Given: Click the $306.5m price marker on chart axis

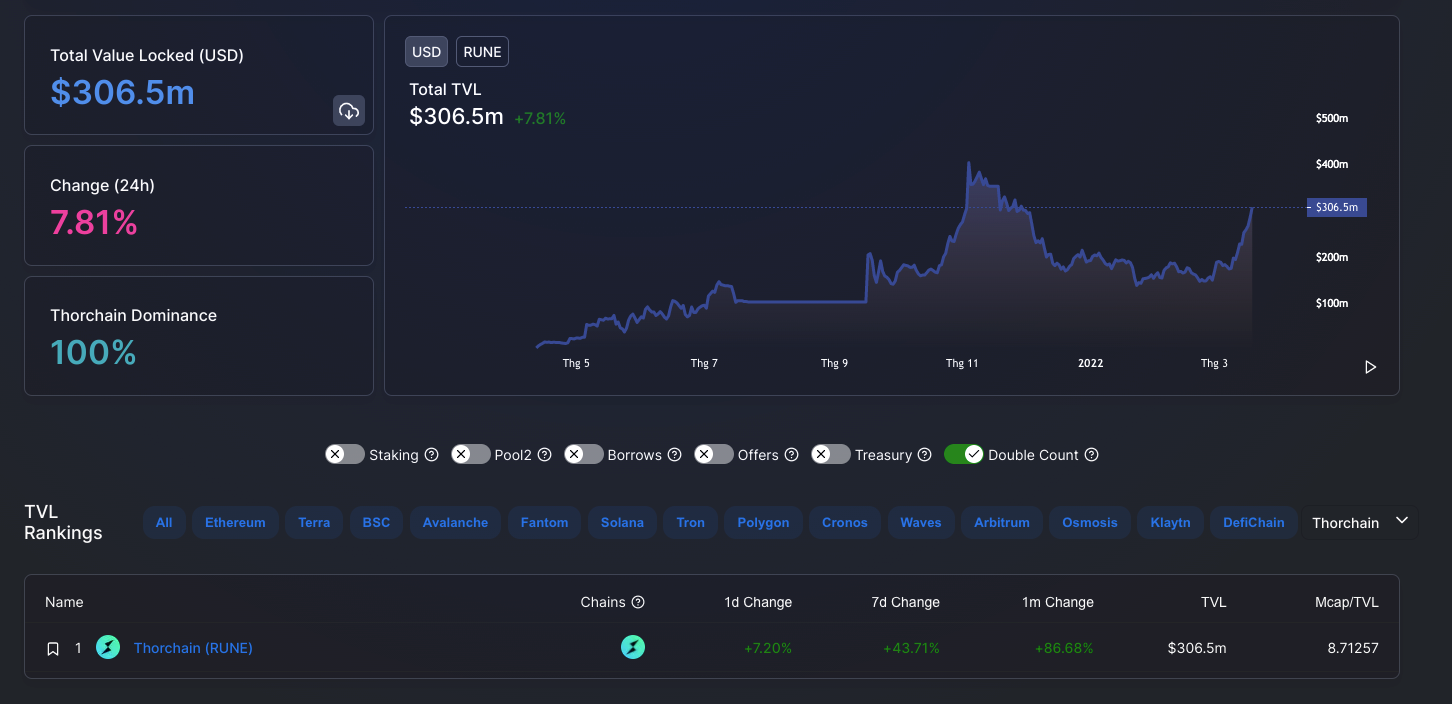Looking at the screenshot, I should coord(1337,207).
